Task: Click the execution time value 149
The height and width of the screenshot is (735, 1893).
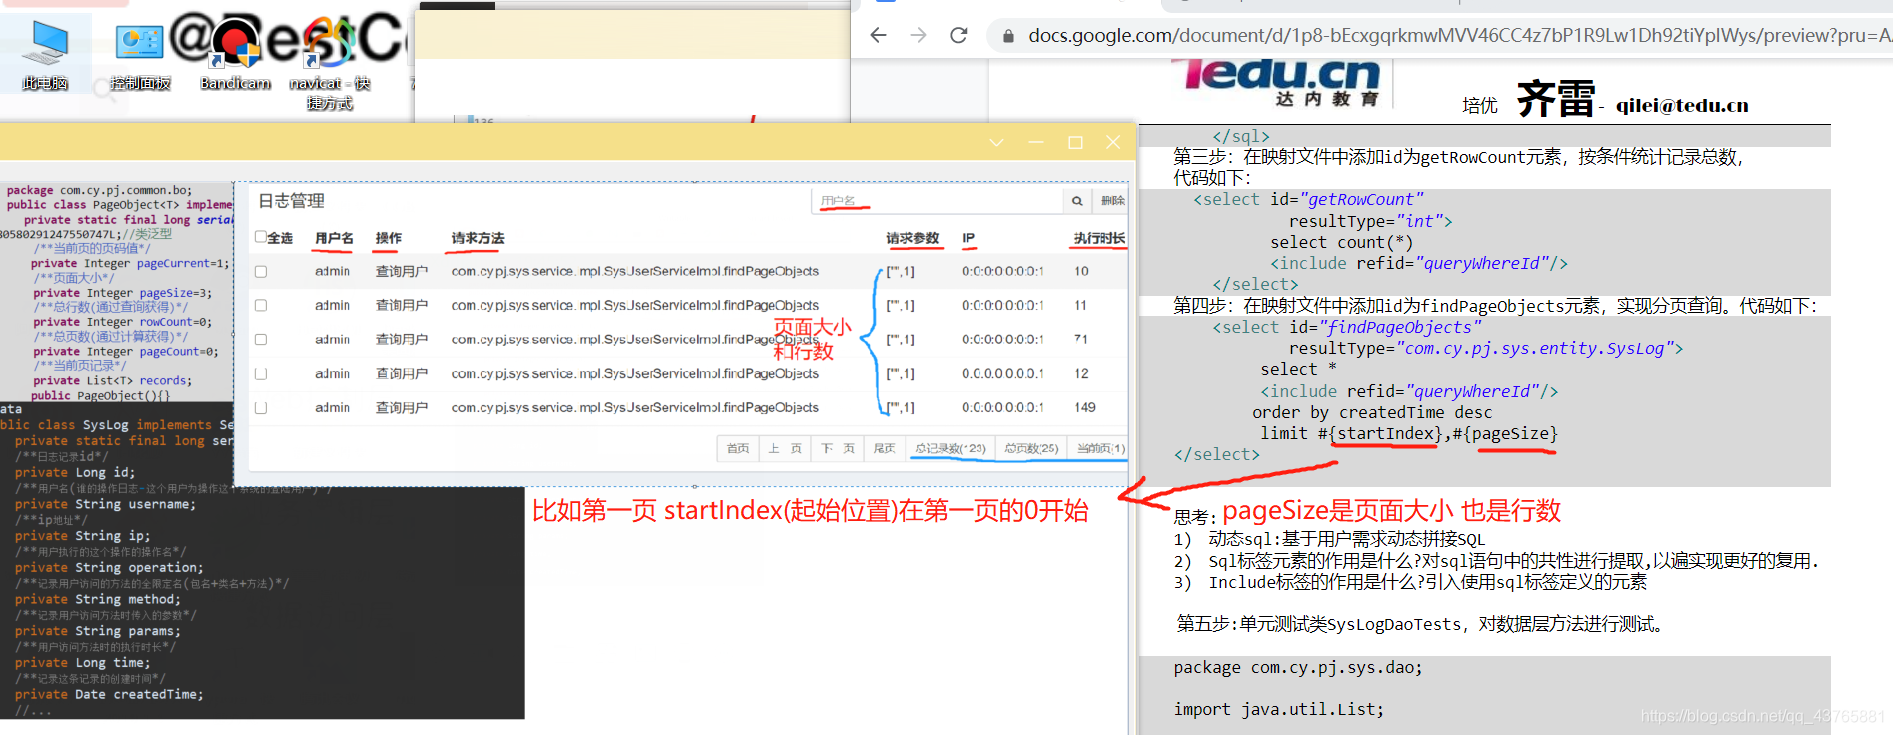Action: [x=1085, y=408]
